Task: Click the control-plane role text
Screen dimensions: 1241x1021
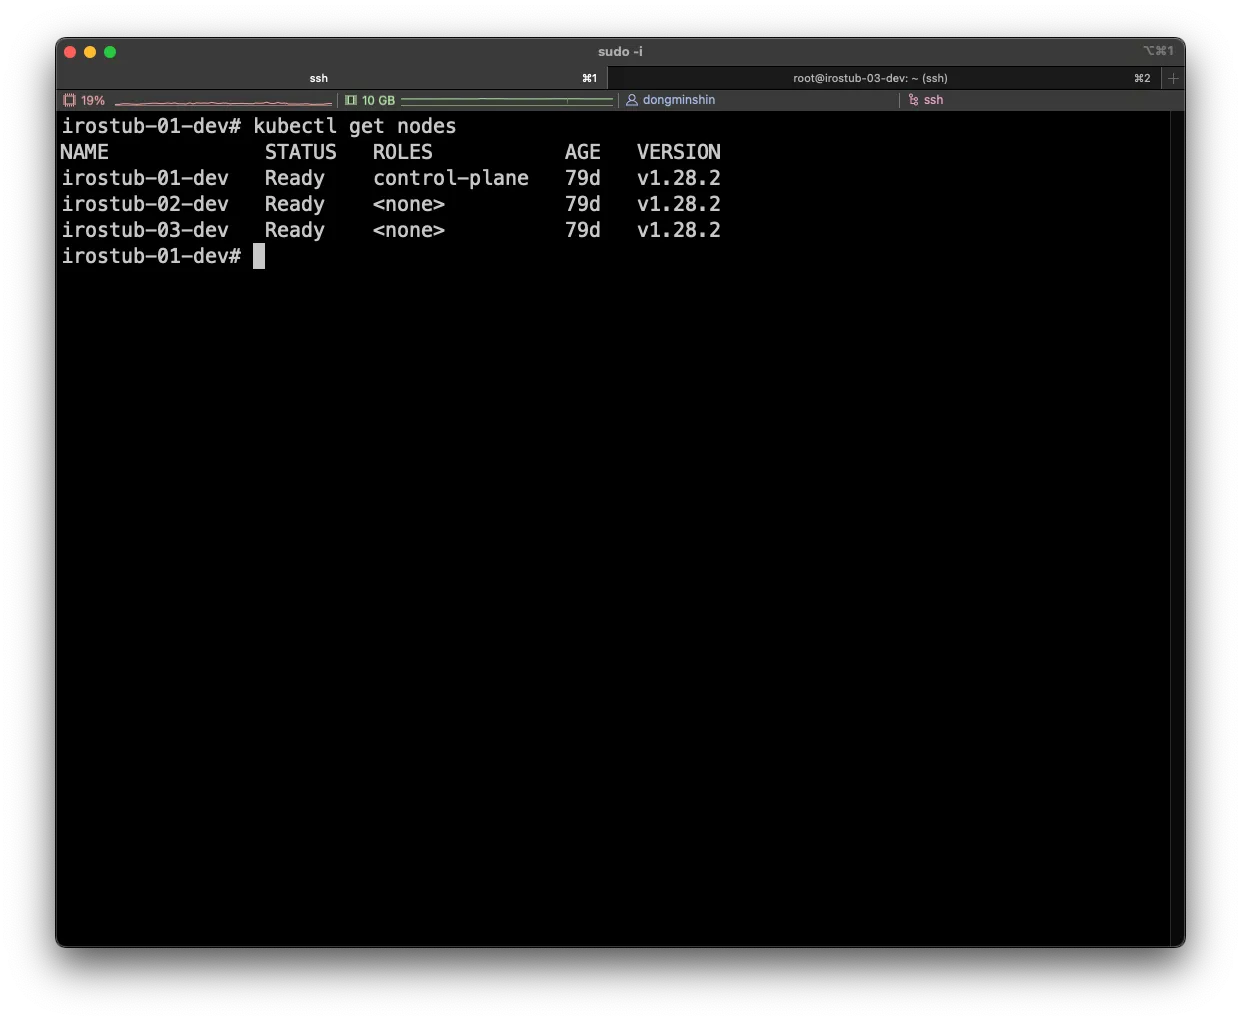Action: click(450, 178)
